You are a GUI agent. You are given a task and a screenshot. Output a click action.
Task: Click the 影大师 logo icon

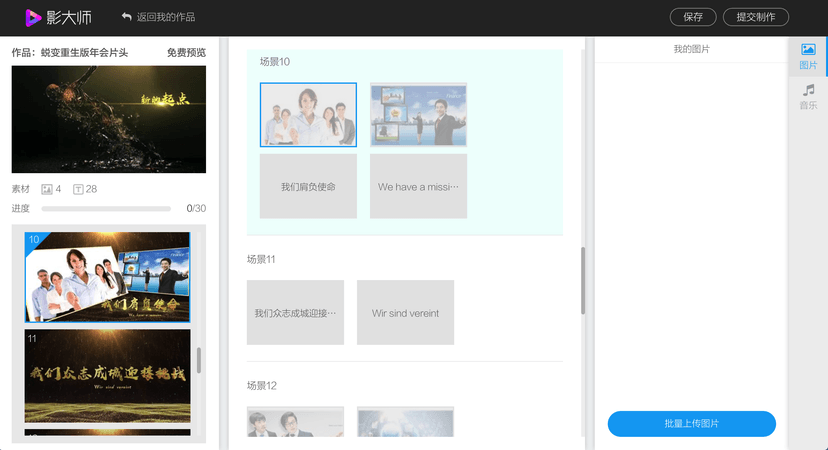point(34,17)
